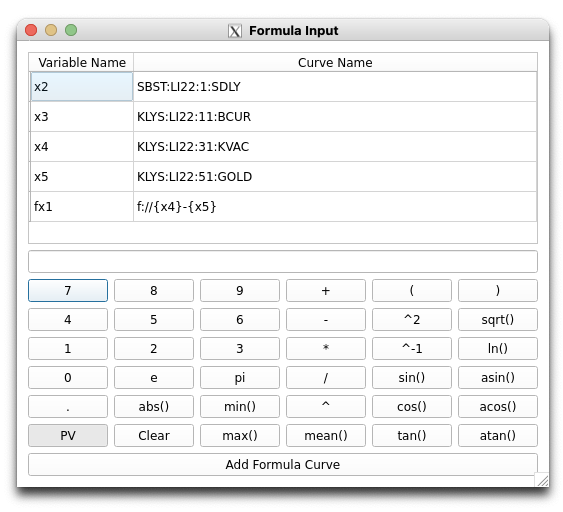
Task: Click the ^2 square button
Action: 412,320
